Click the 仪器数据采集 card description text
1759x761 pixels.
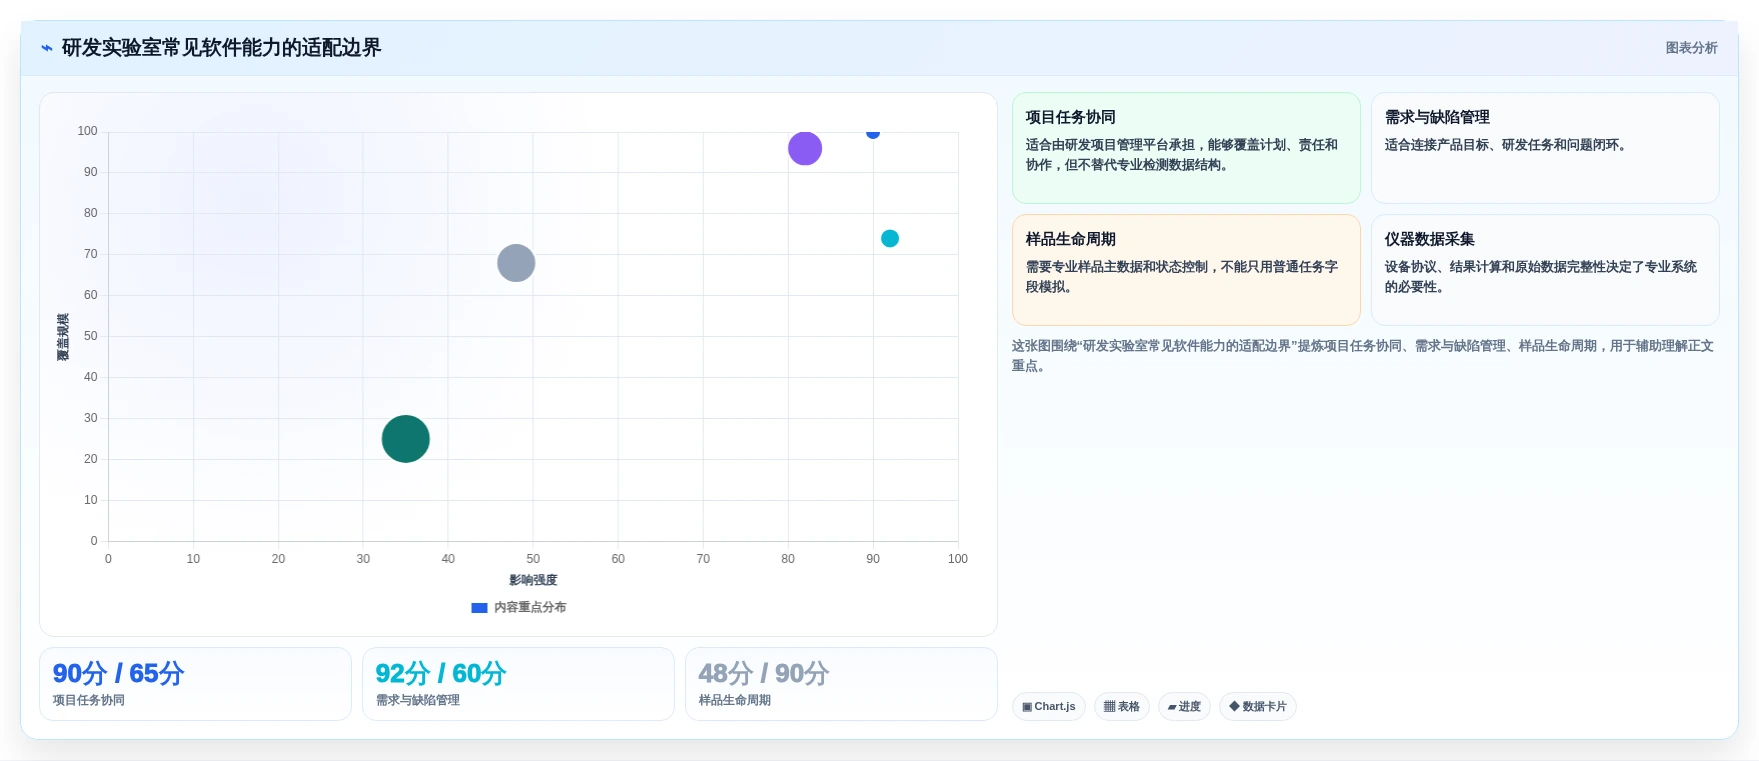[x=1541, y=277]
